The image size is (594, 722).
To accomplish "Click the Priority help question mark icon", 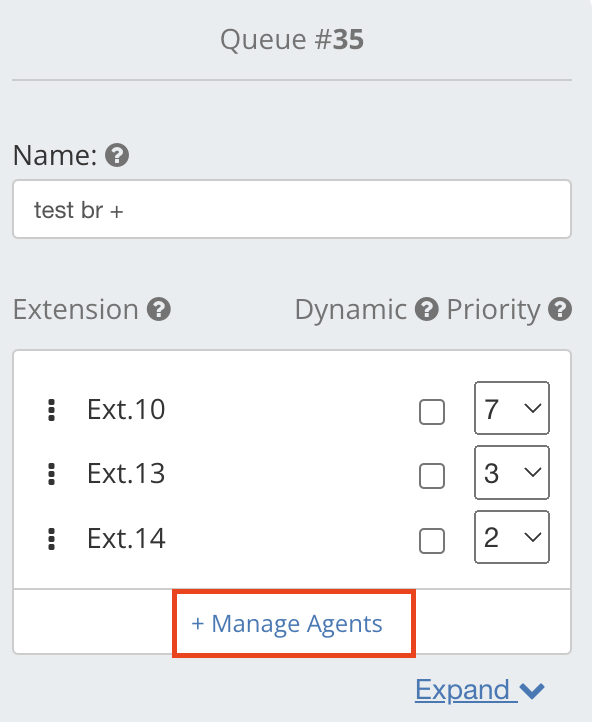I will coord(560,309).
